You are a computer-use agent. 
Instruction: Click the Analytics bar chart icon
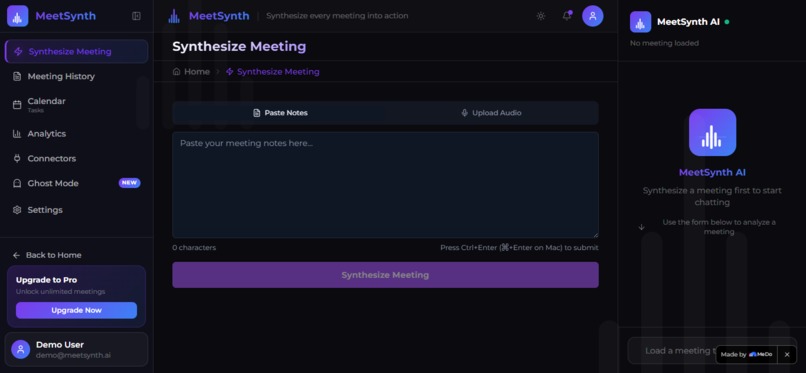point(17,134)
